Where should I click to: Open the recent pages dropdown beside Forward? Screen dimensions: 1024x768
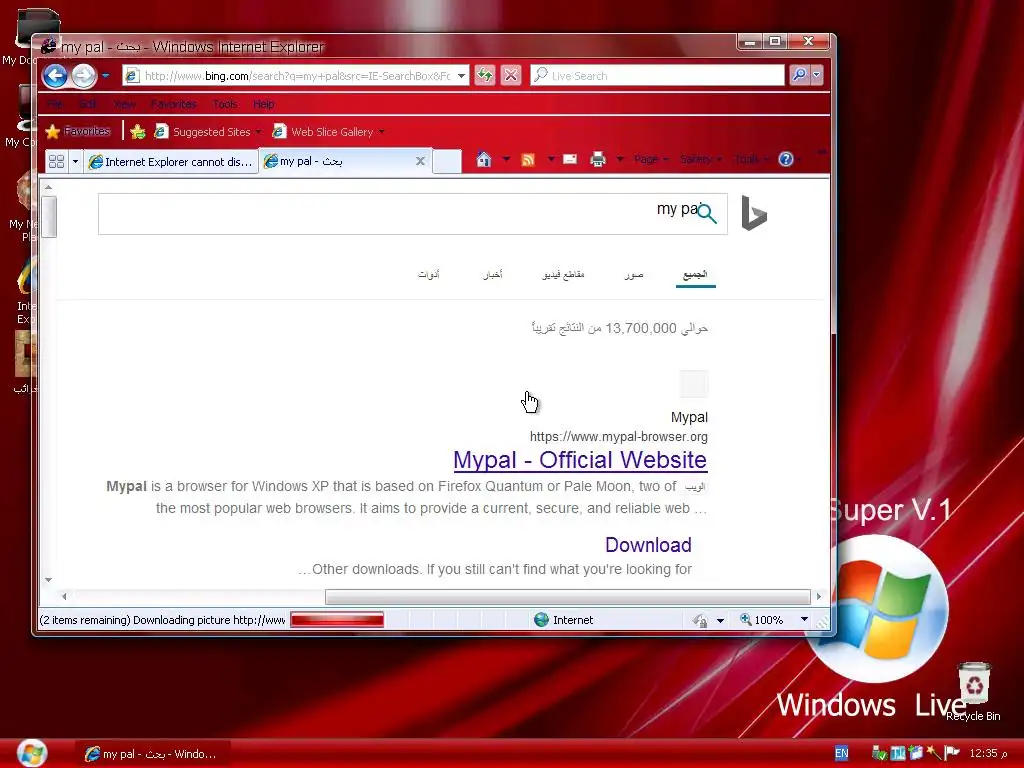pyautogui.click(x=106, y=76)
